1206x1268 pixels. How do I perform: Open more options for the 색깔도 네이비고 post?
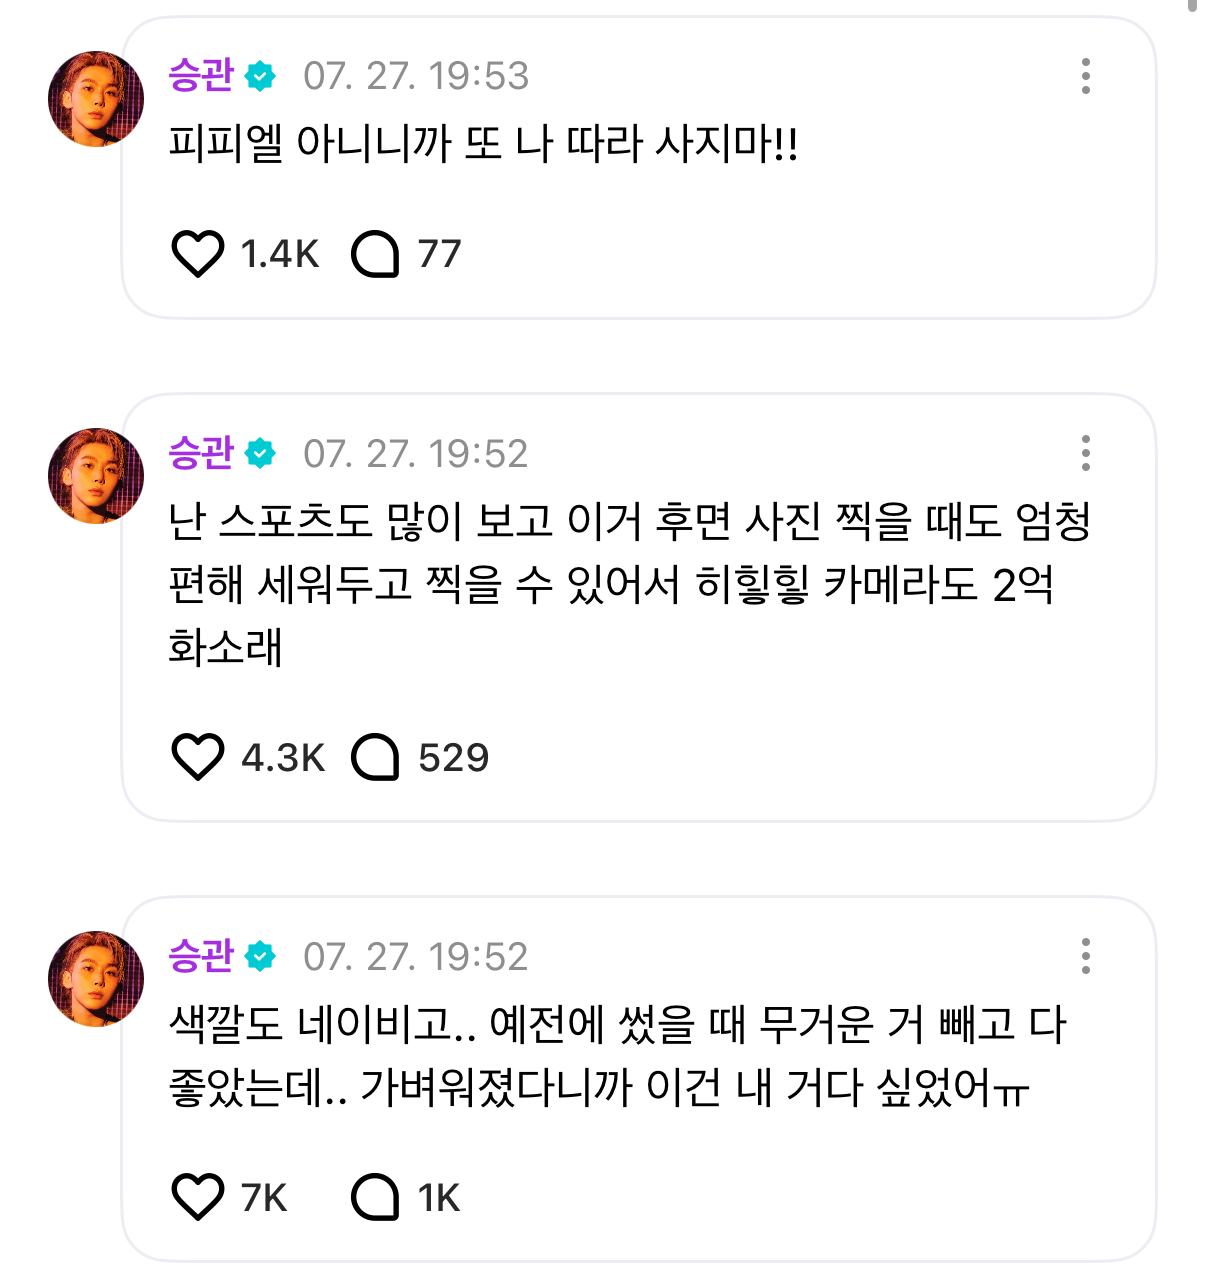[x=1085, y=956]
